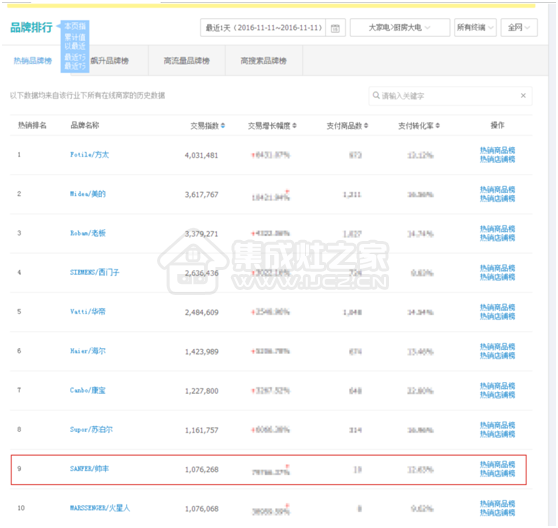Image resolution: width=558 pixels, height=528 pixels.
Task: Open 热销店铺榜 for Canbo/康宝 row
Action: 497,395
